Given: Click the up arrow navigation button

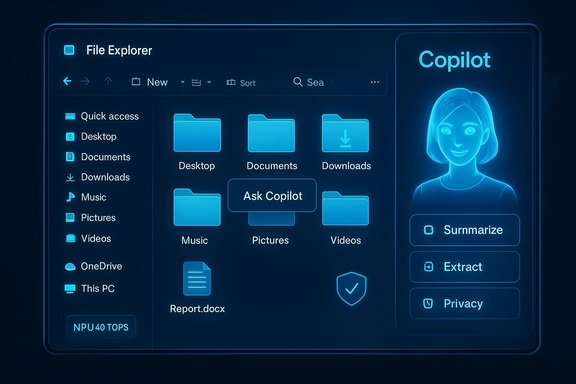Looking at the screenshot, I should tap(108, 82).
